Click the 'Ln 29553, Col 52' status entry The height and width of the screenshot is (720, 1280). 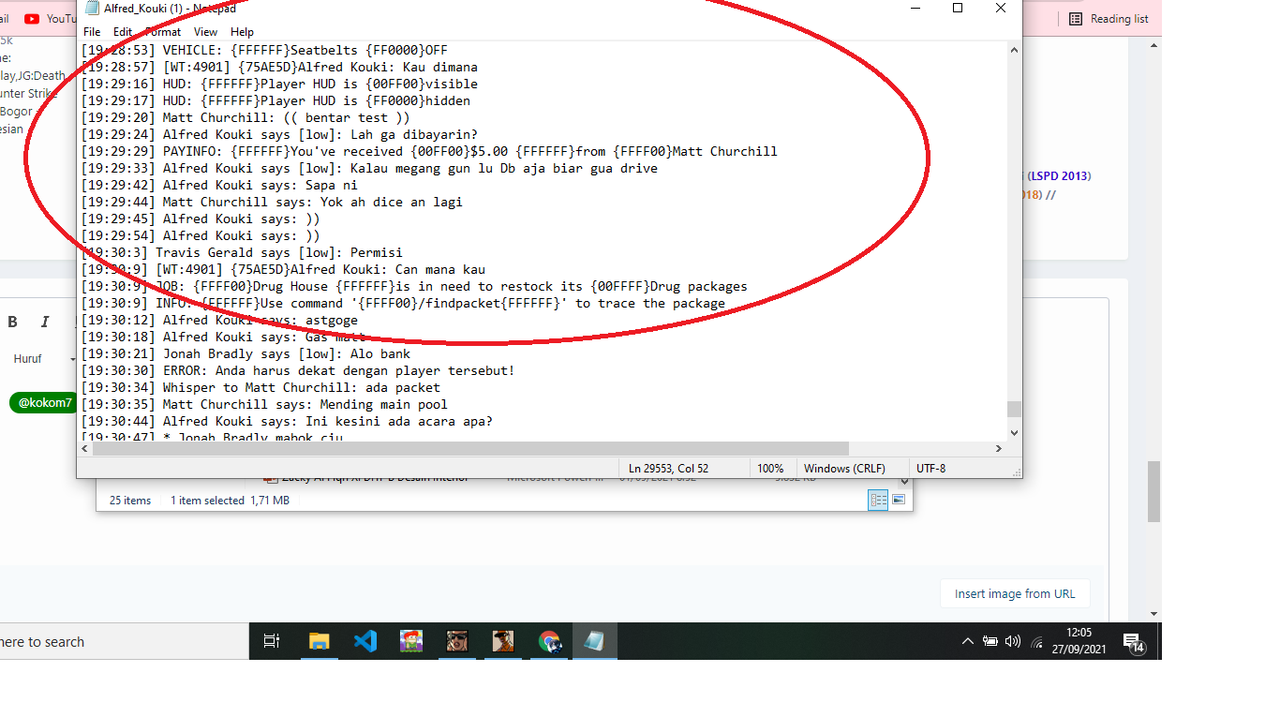pyautogui.click(x=669, y=468)
